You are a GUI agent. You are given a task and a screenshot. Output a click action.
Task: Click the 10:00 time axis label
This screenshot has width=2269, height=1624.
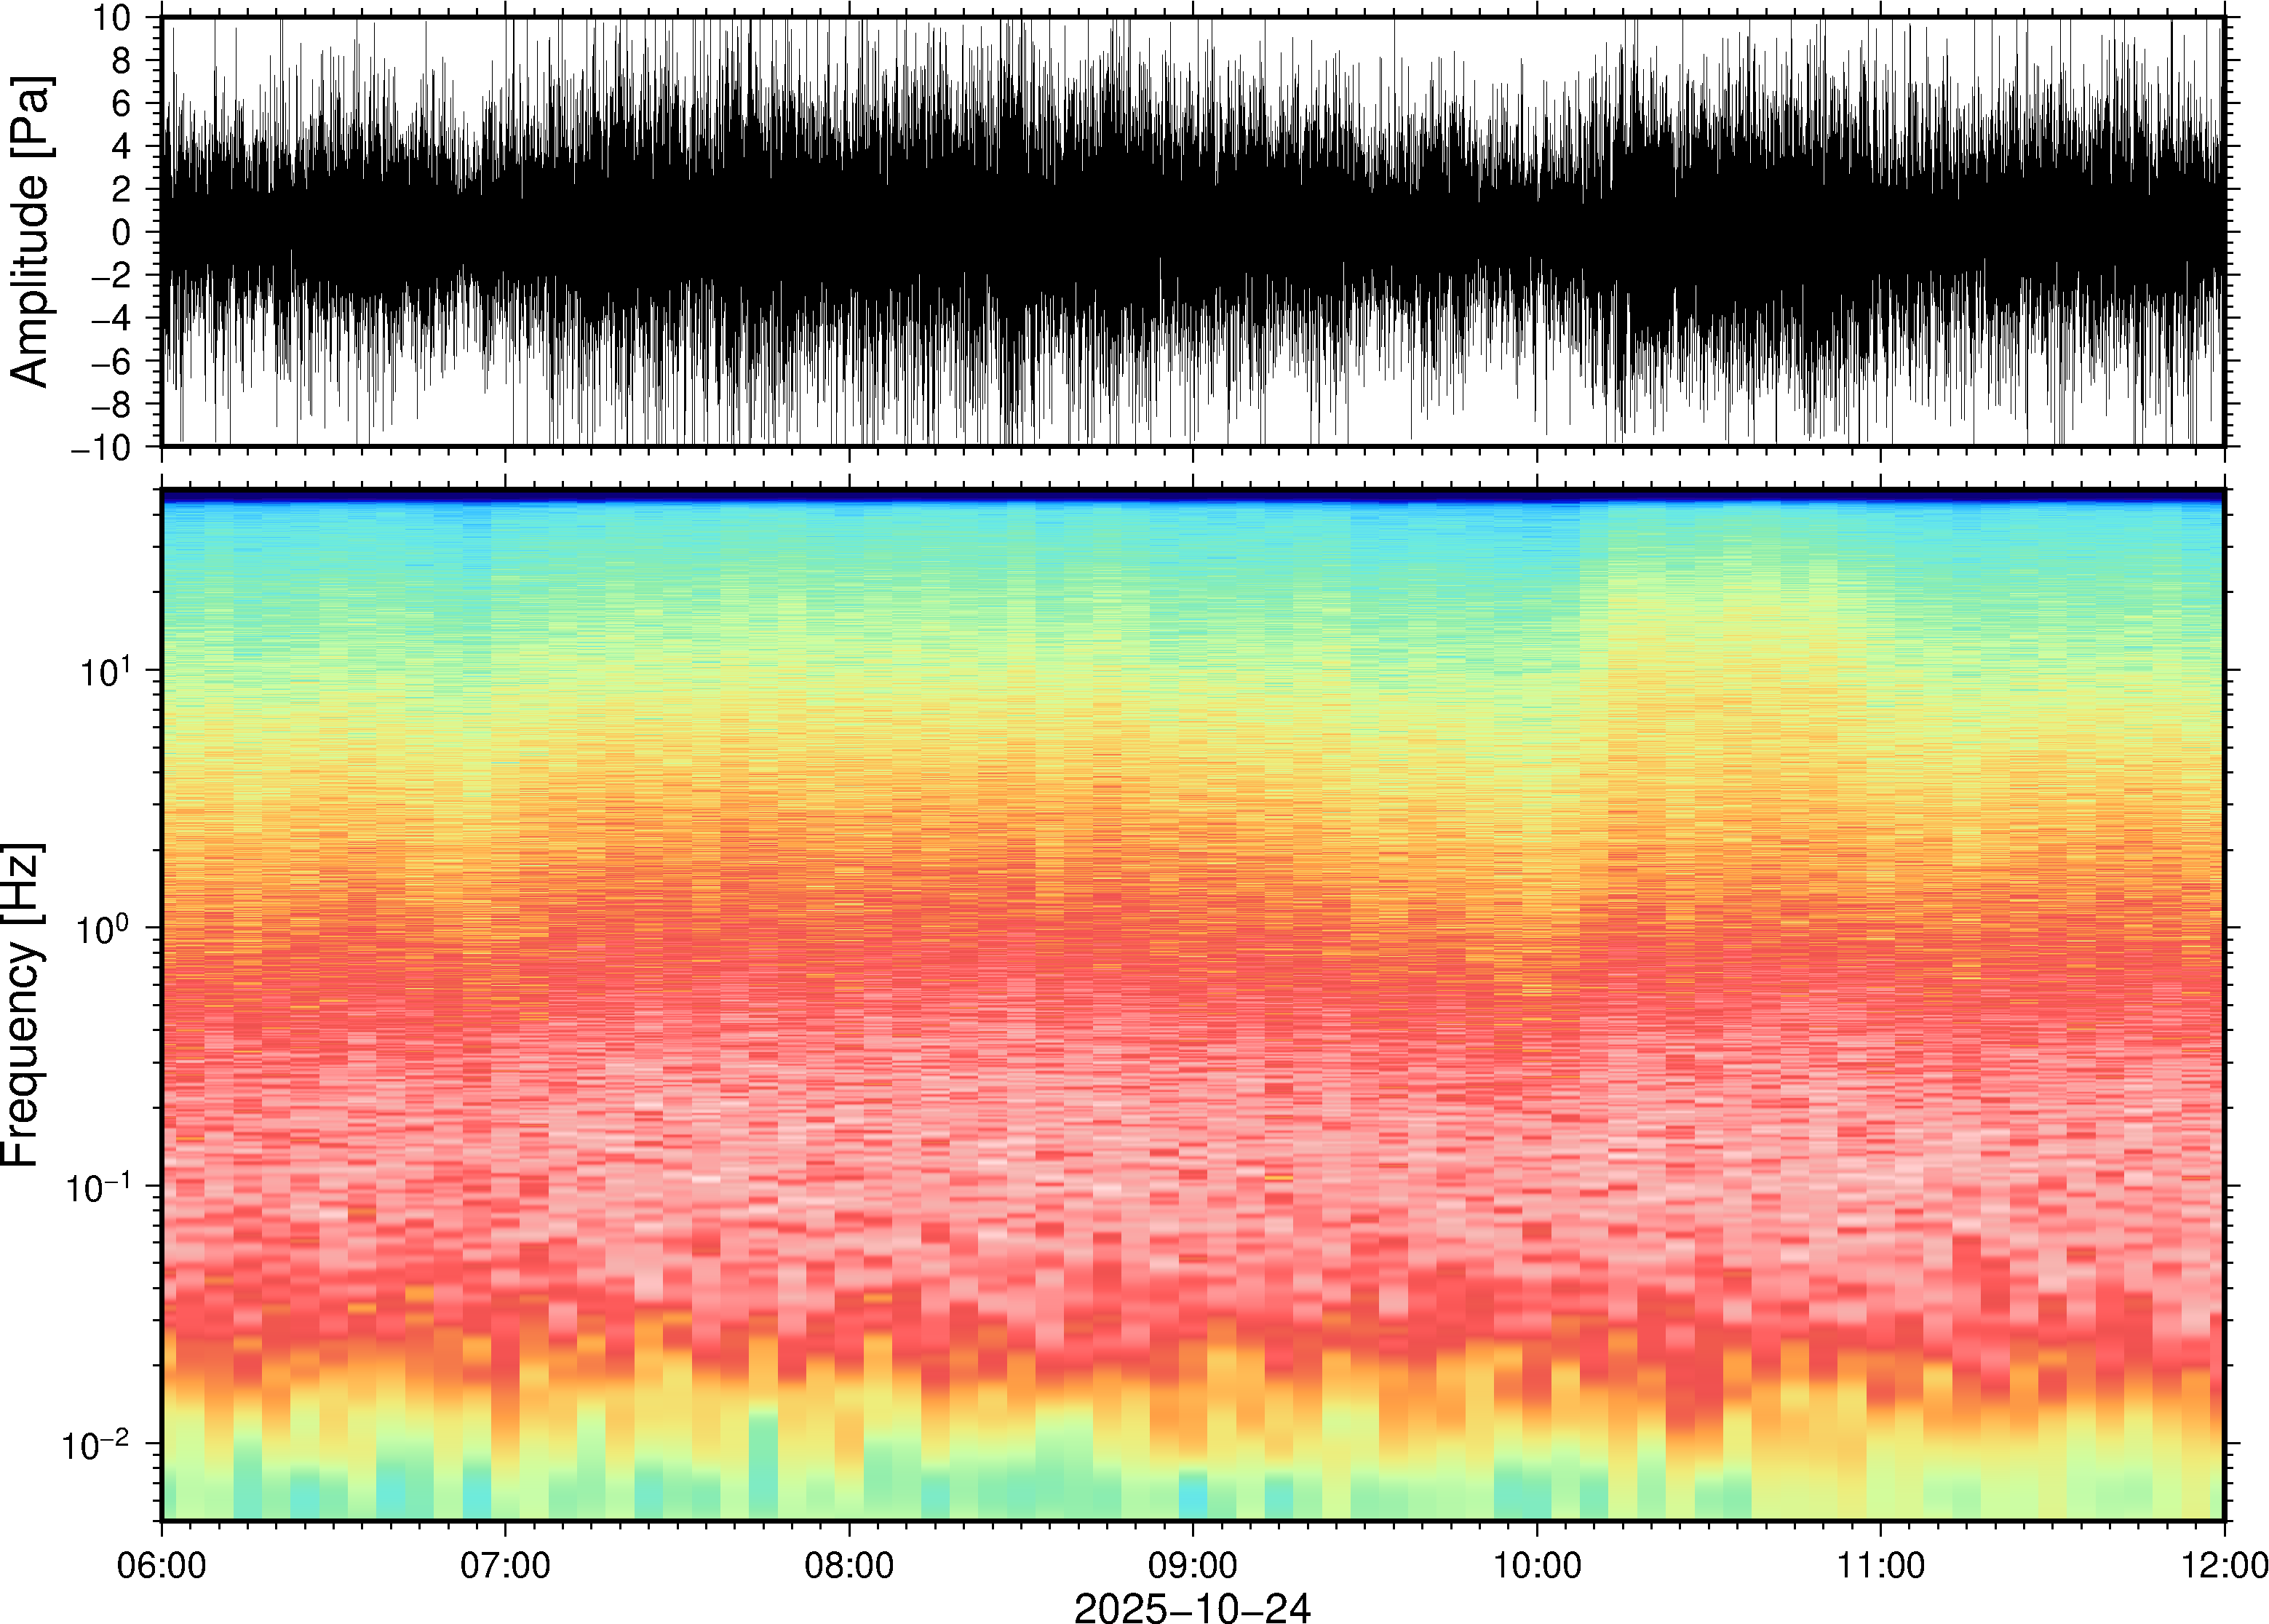pos(1537,1564)
